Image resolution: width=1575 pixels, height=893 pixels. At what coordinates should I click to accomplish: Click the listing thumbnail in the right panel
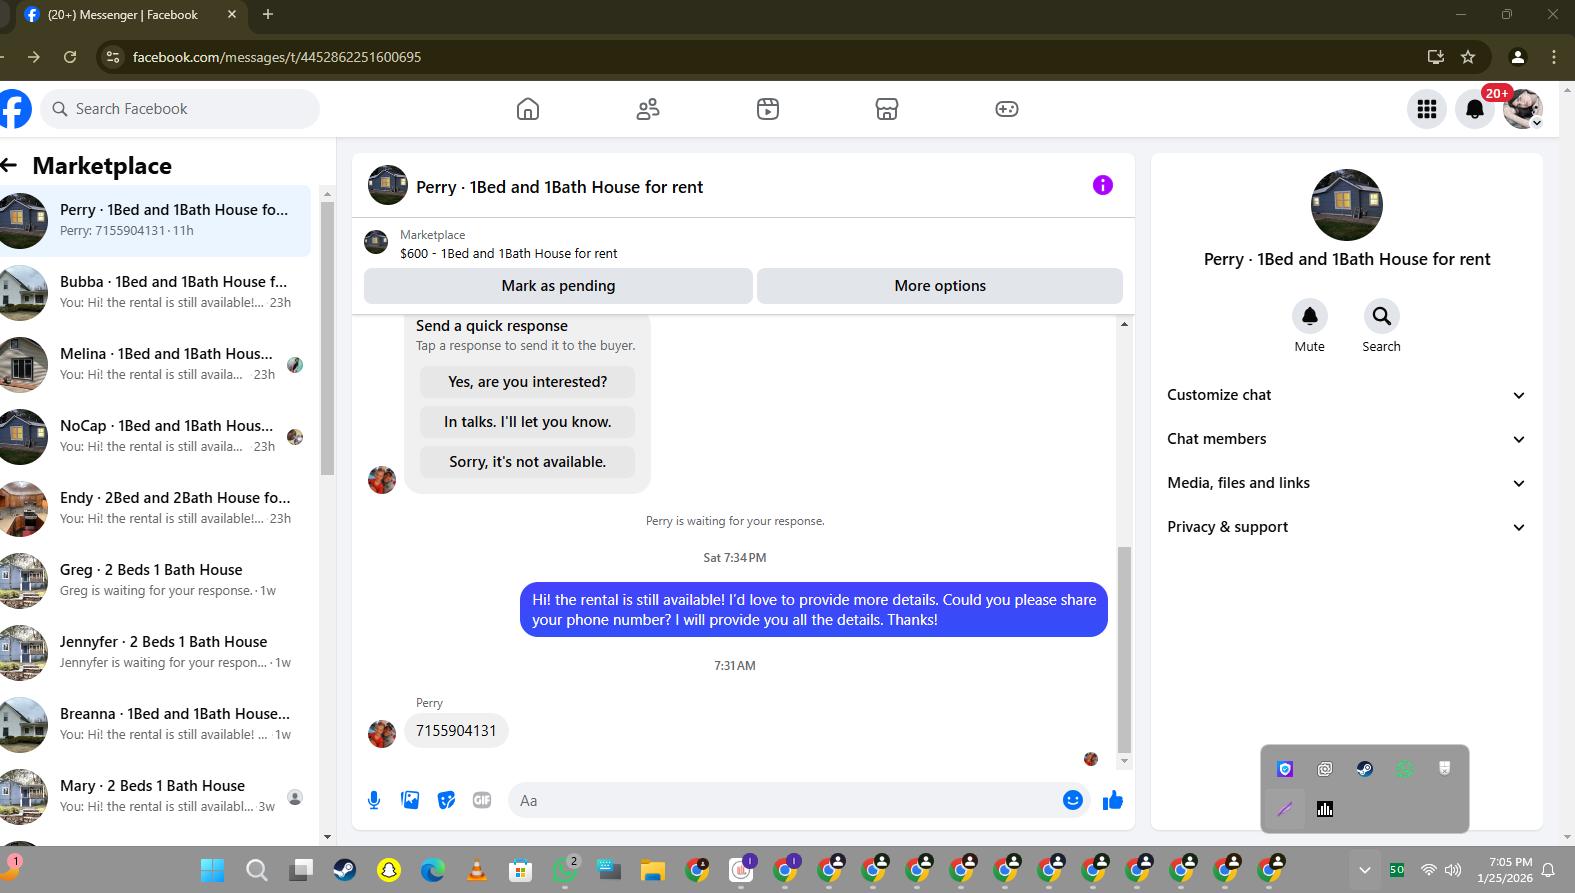pos(1346,205)
